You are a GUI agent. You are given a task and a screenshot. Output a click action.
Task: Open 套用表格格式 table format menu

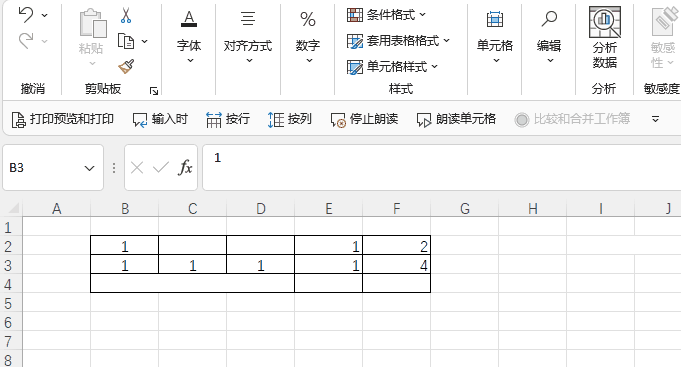point(398,41)
